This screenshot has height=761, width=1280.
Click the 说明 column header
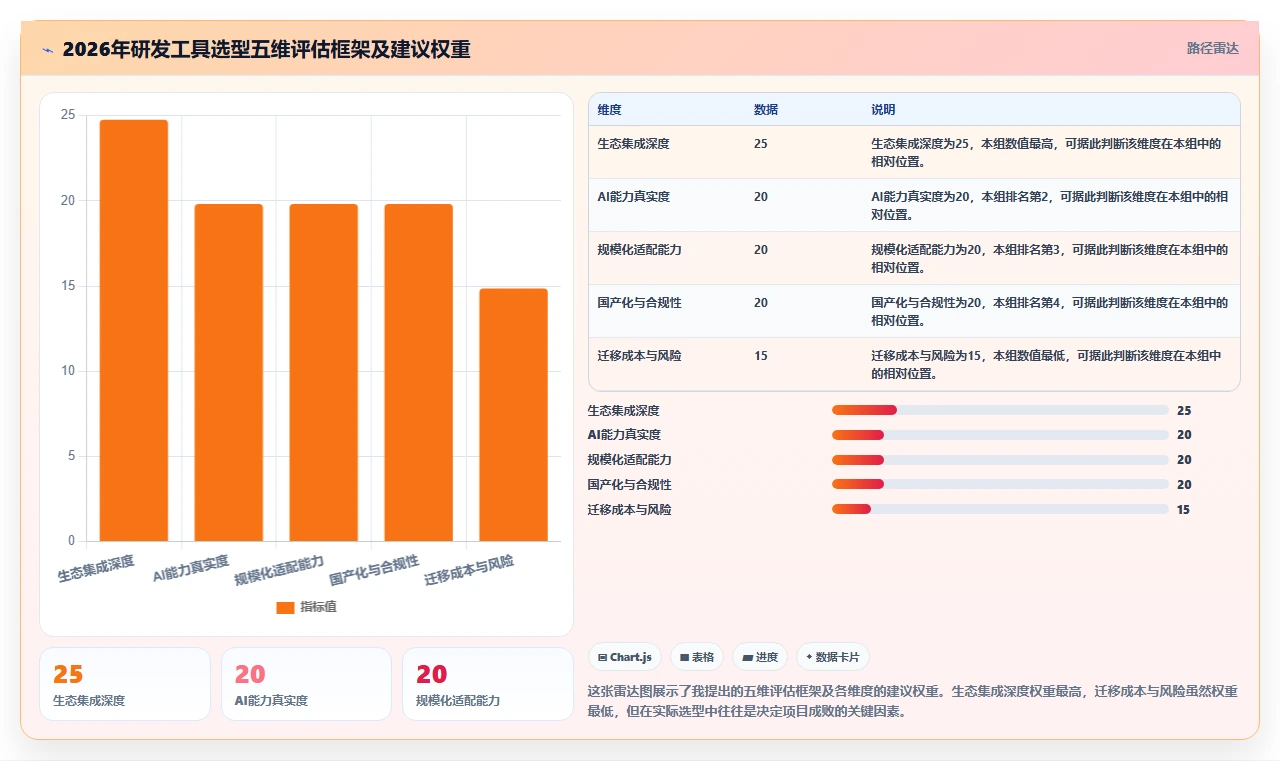(883, 109)
